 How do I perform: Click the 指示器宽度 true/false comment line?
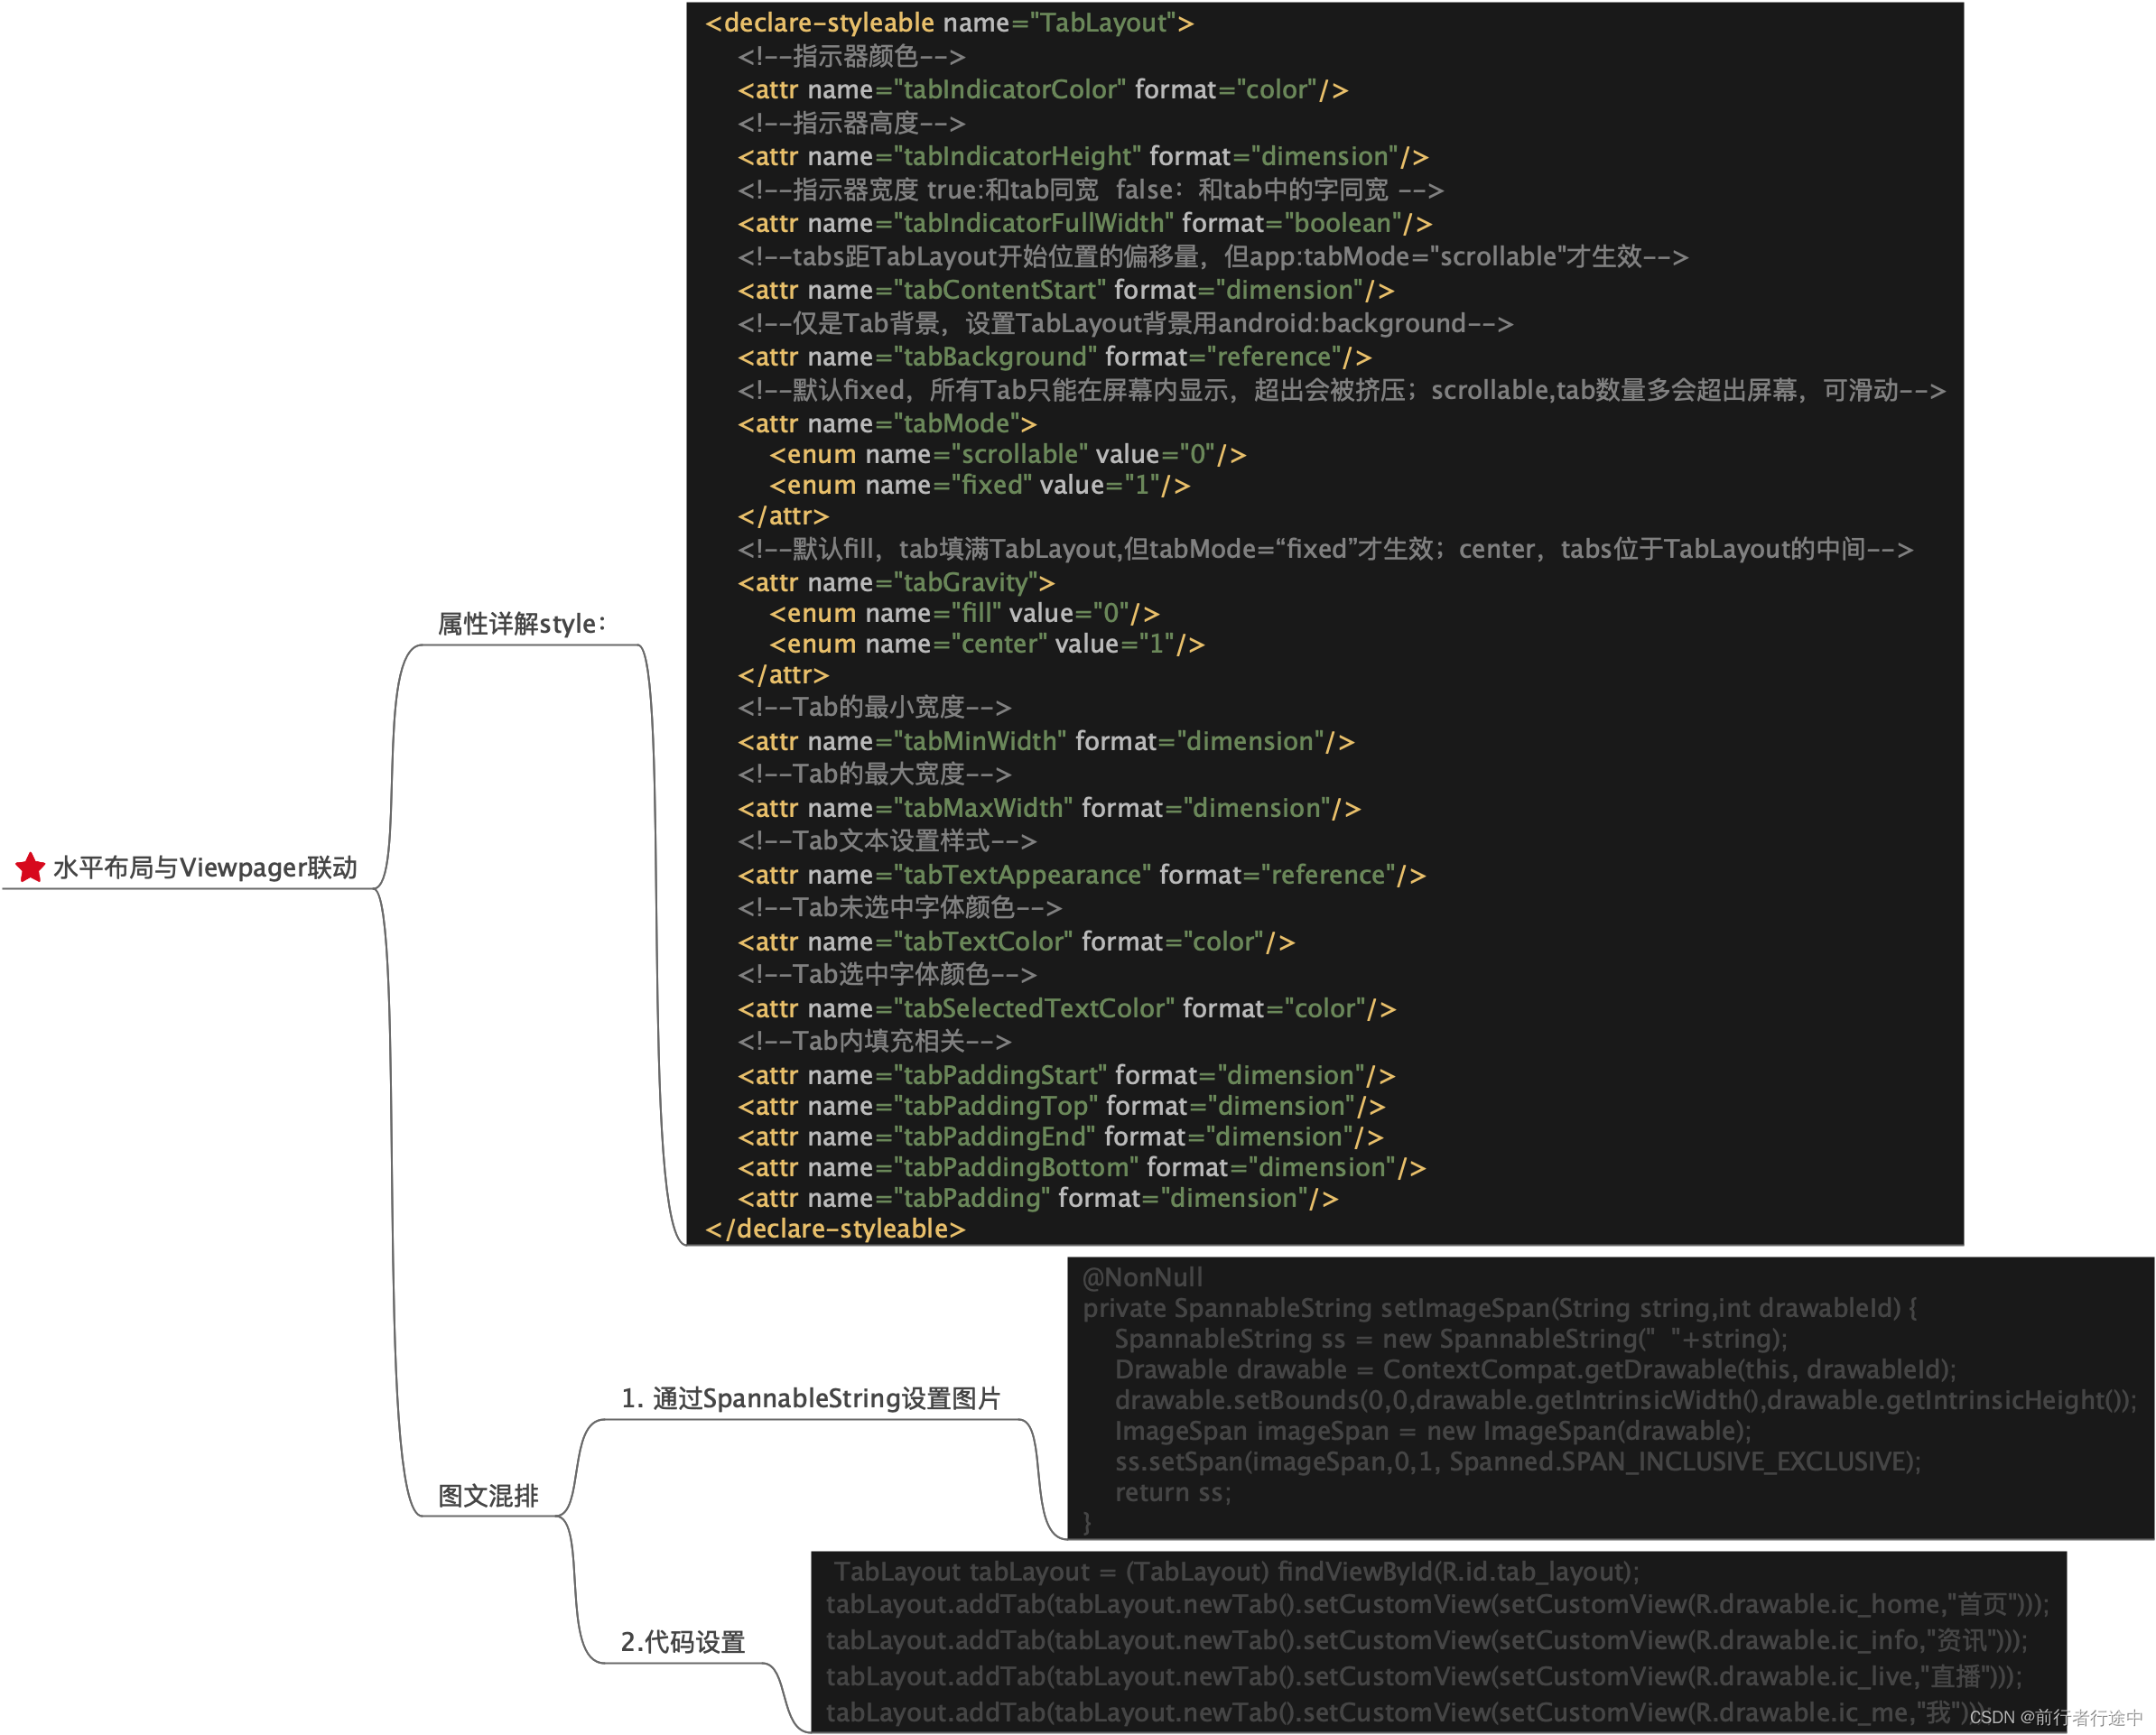point(1090,190)
